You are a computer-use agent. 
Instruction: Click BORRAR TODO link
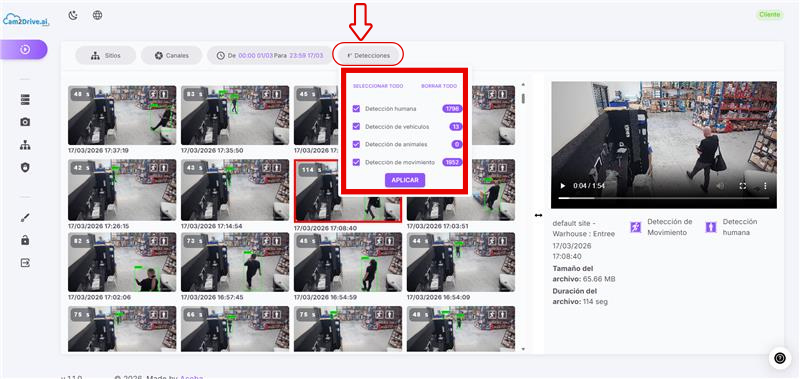point(439,86)
